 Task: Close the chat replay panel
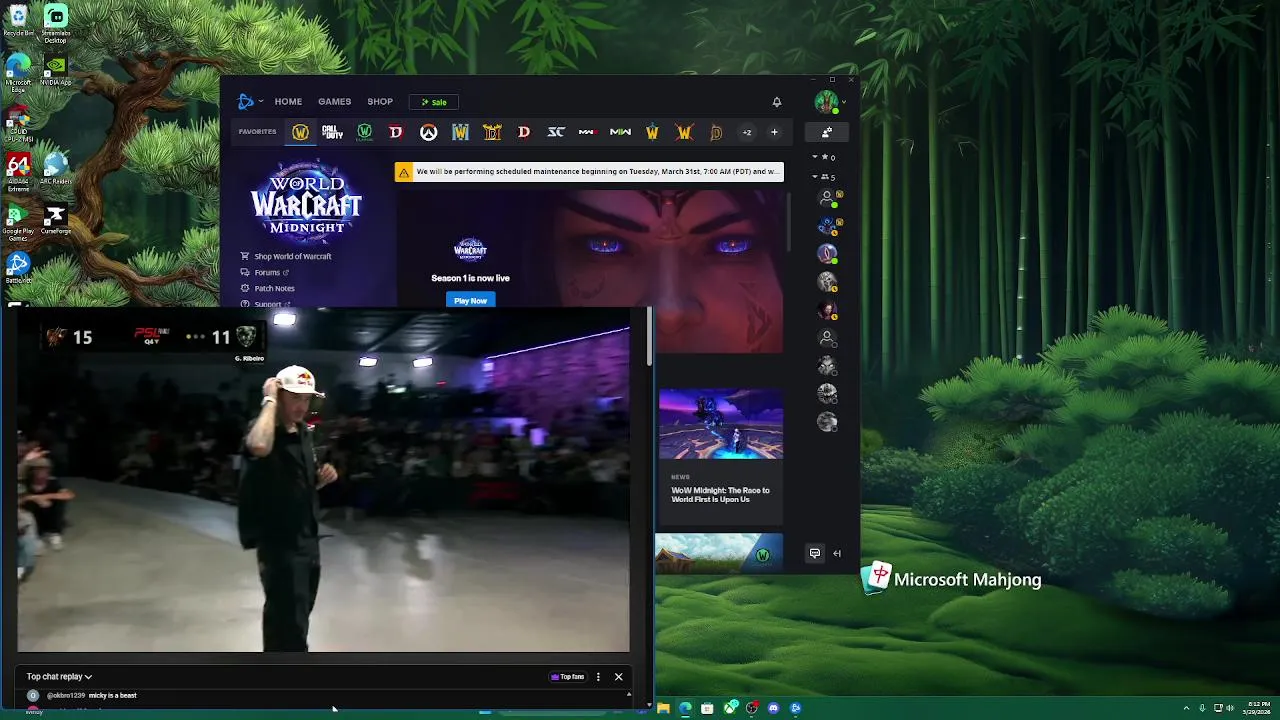point(618,677)
